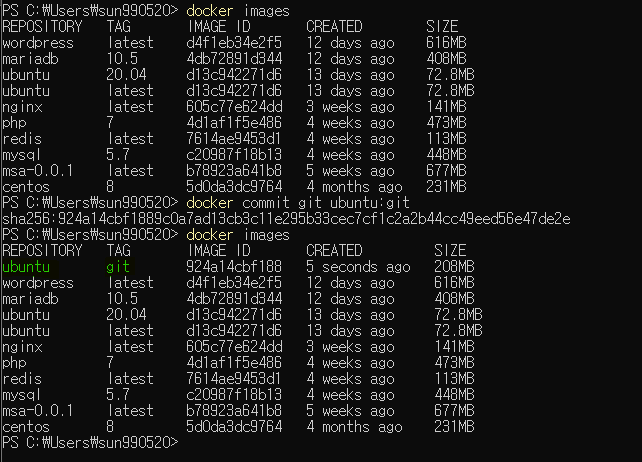Click the 677MB size in the pre-commit listing

[446, 171]
